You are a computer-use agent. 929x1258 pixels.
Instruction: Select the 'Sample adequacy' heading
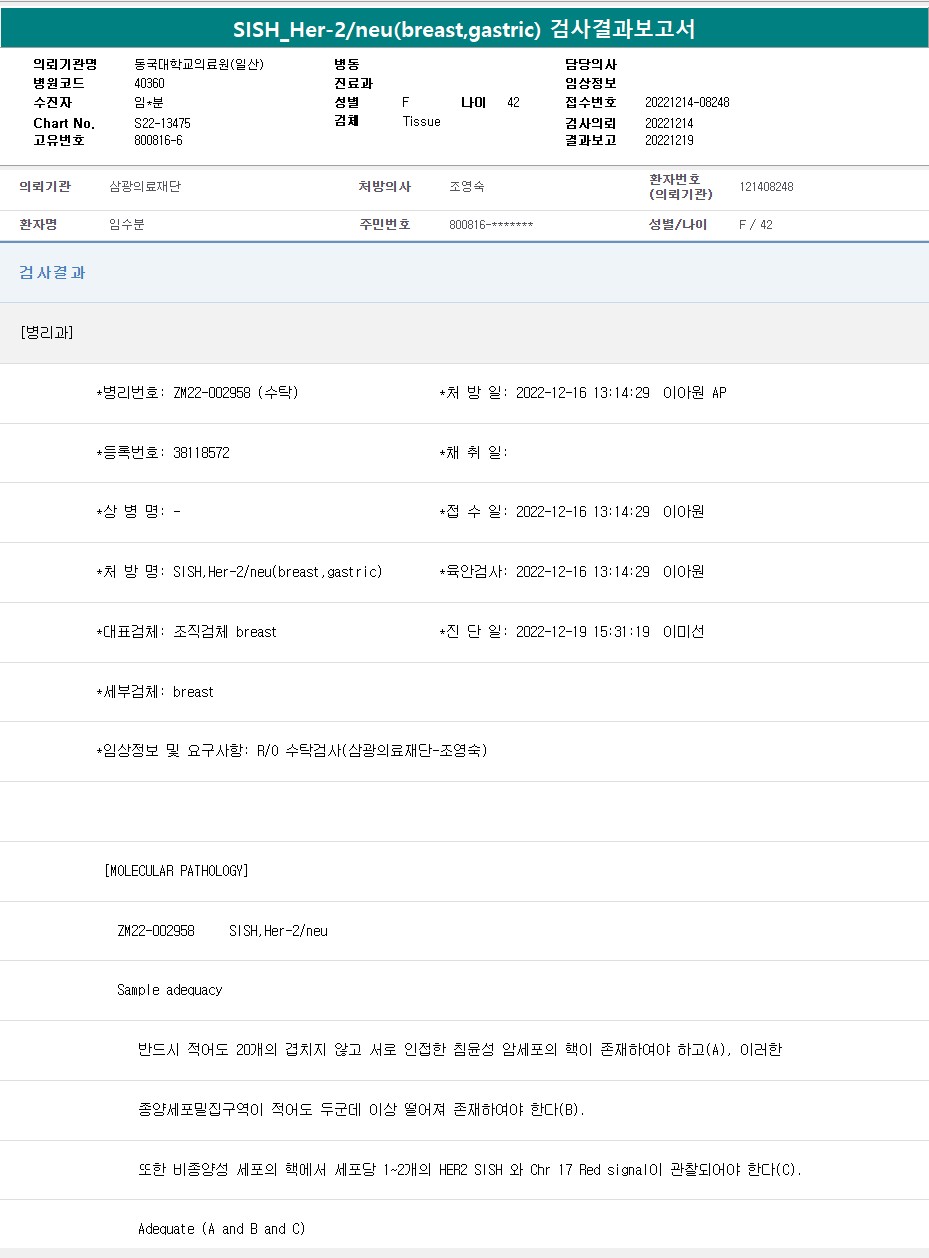click(x=169, y=990)
